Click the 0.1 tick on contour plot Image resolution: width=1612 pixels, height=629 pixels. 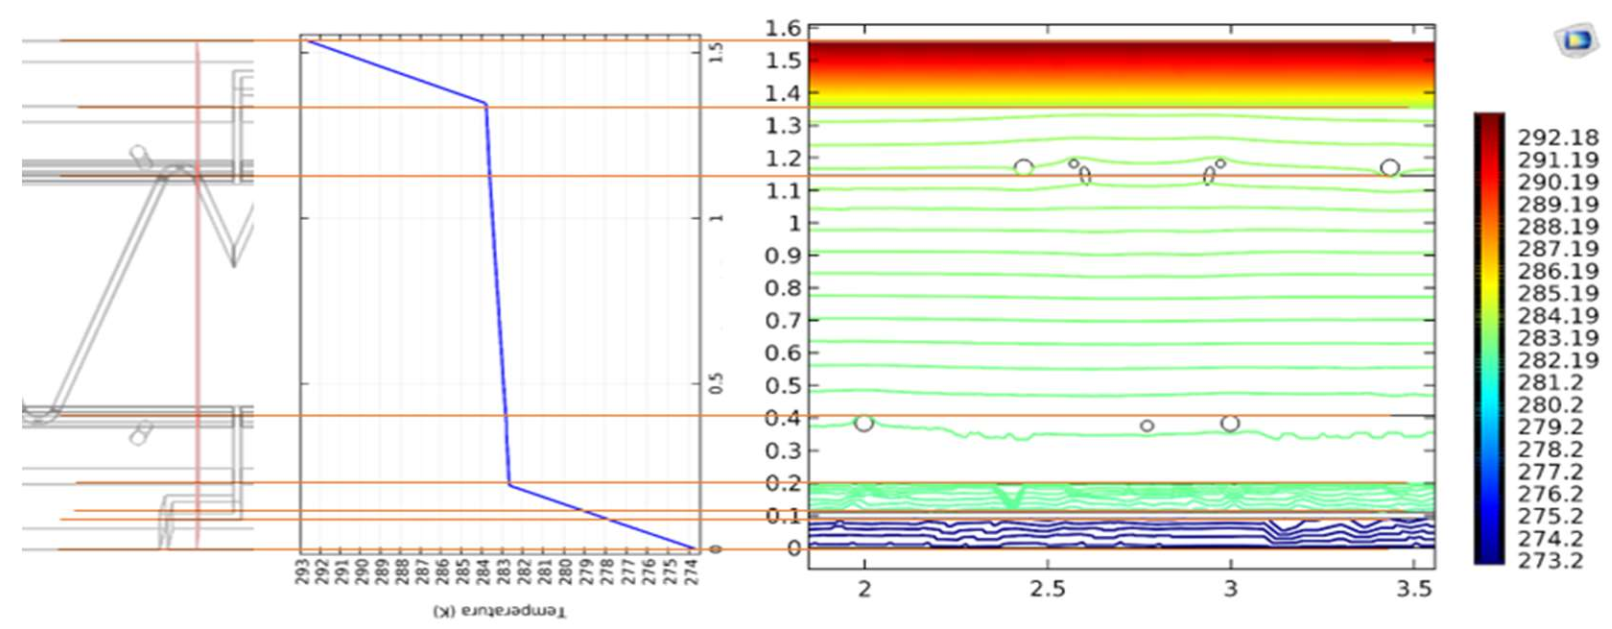[783, 515]
